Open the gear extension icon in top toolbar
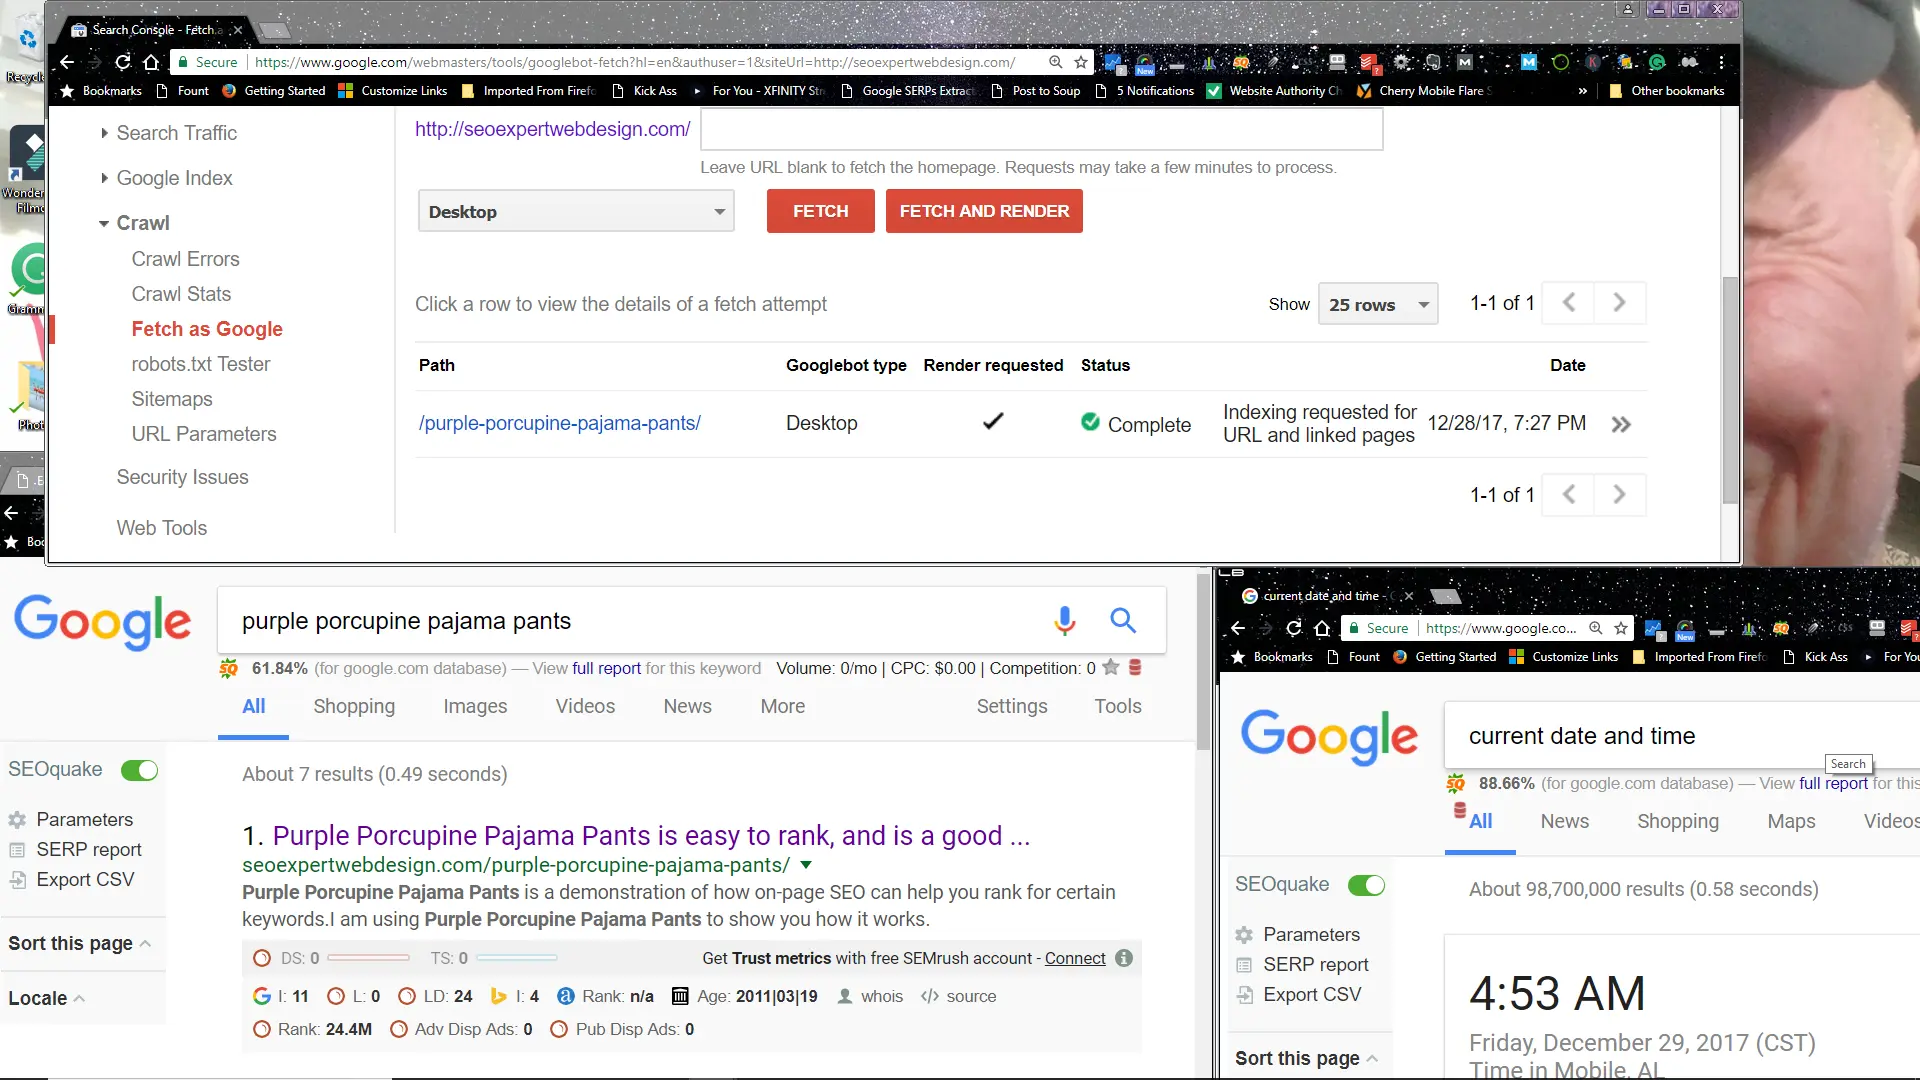Screen dimensions: 1920x1080 pos(1401,62)
